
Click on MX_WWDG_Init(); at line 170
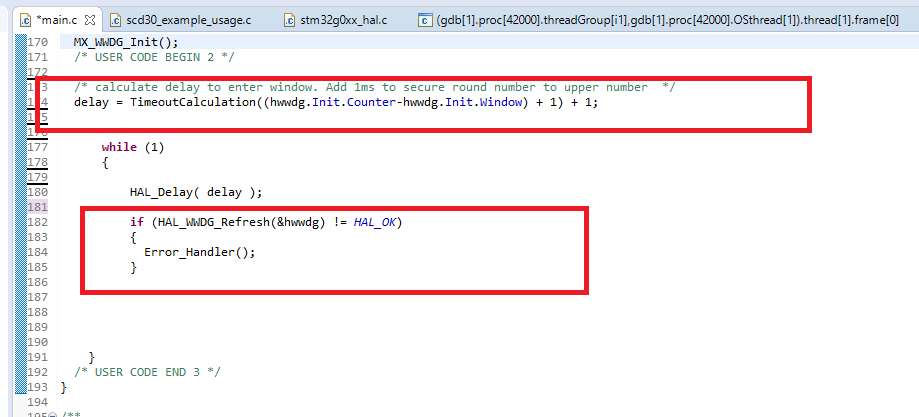[x=125, y=42]
